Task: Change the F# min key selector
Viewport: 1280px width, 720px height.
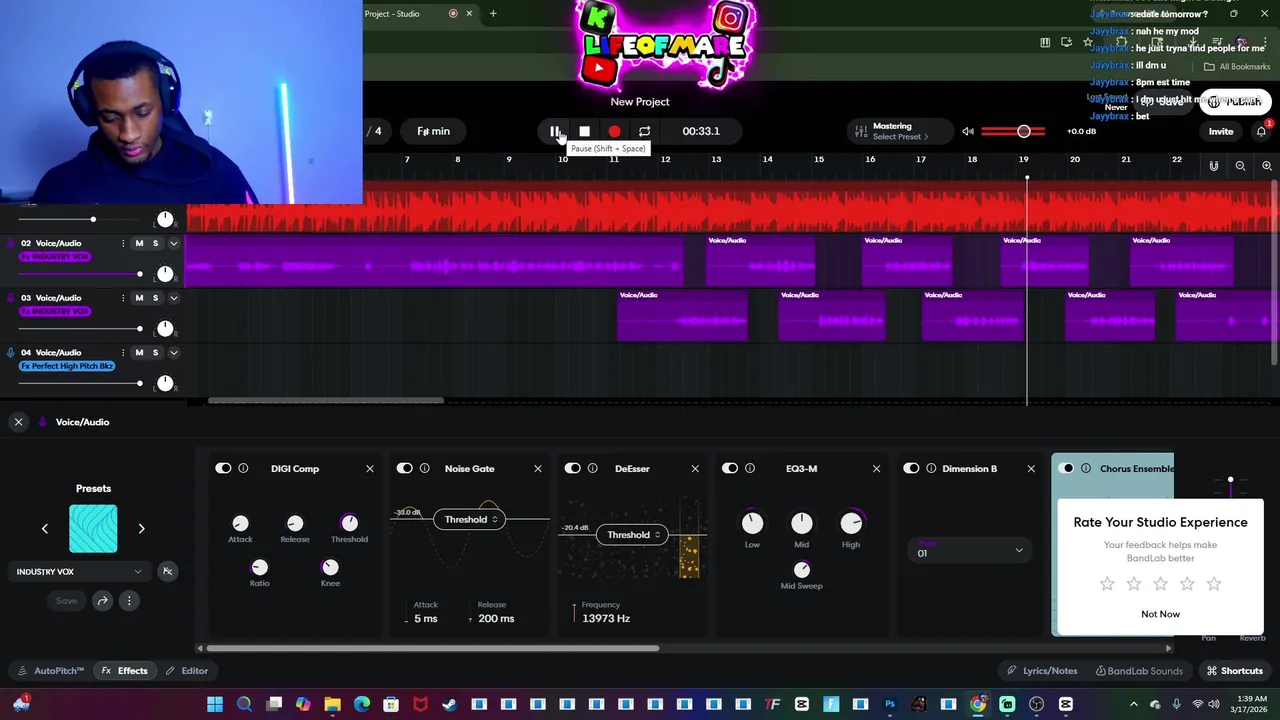Action: [433, 131]
